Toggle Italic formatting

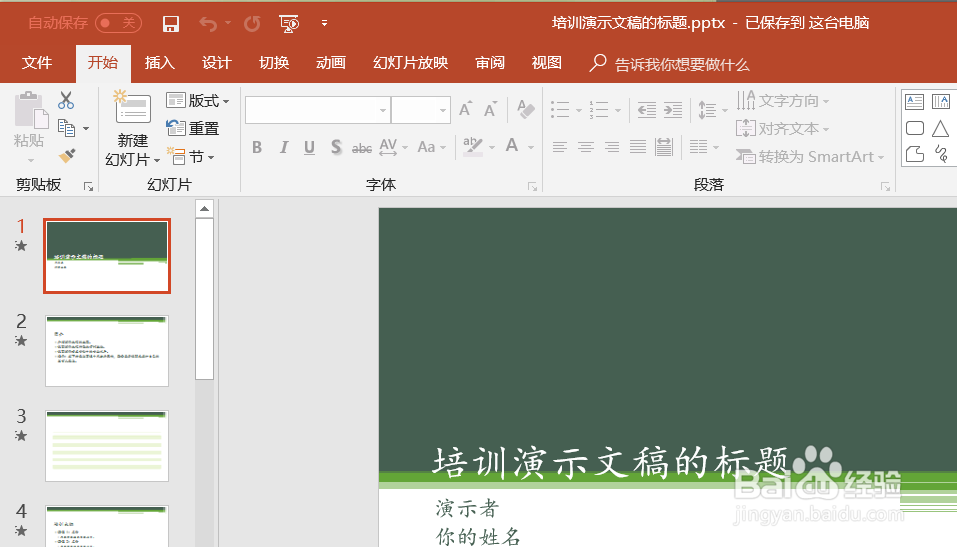284,147
